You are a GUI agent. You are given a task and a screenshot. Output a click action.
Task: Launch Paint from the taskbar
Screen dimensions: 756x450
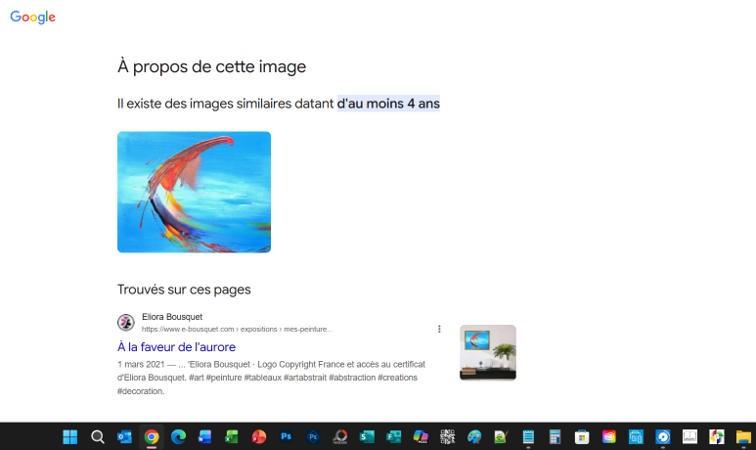tap(474, 437)
